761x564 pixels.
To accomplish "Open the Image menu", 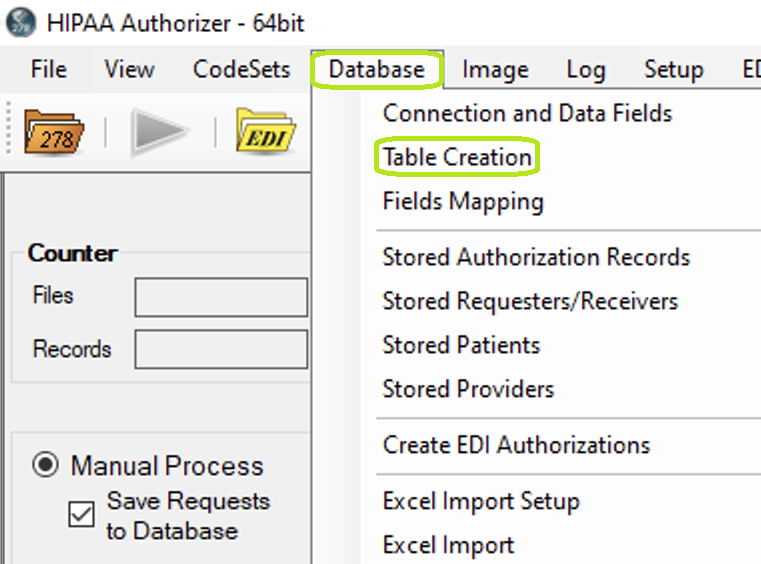I will pyautogui.click(x=495, y=69).
